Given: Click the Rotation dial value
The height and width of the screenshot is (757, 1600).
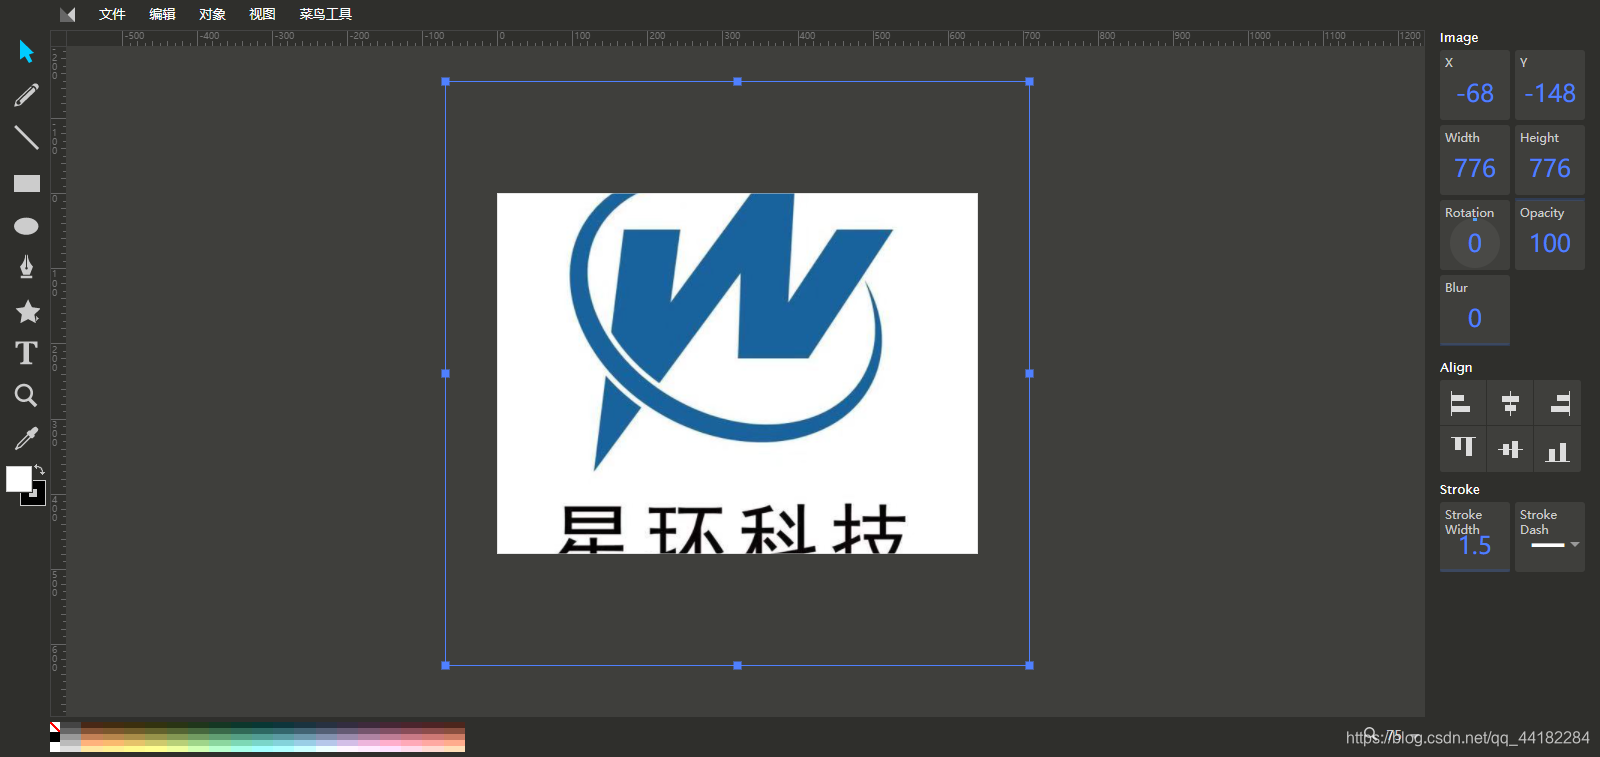Looking at the screenshot, I should (x=1475, y=243).
